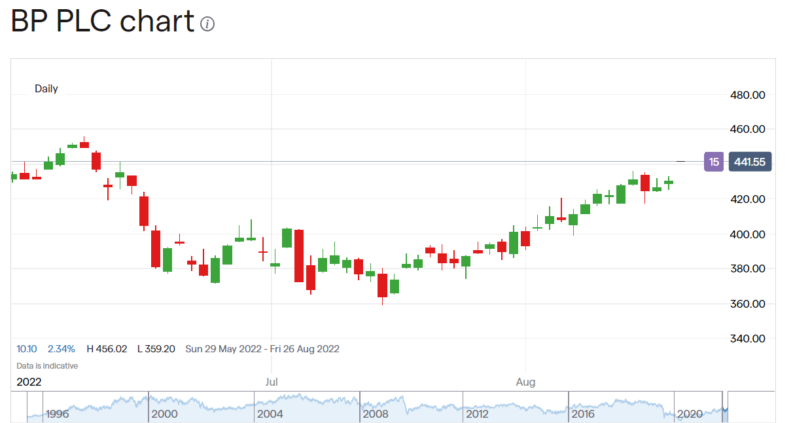Screen dimensions: 793x423
Task: Click 2008 in the history navigator
Action: (375, 414)
